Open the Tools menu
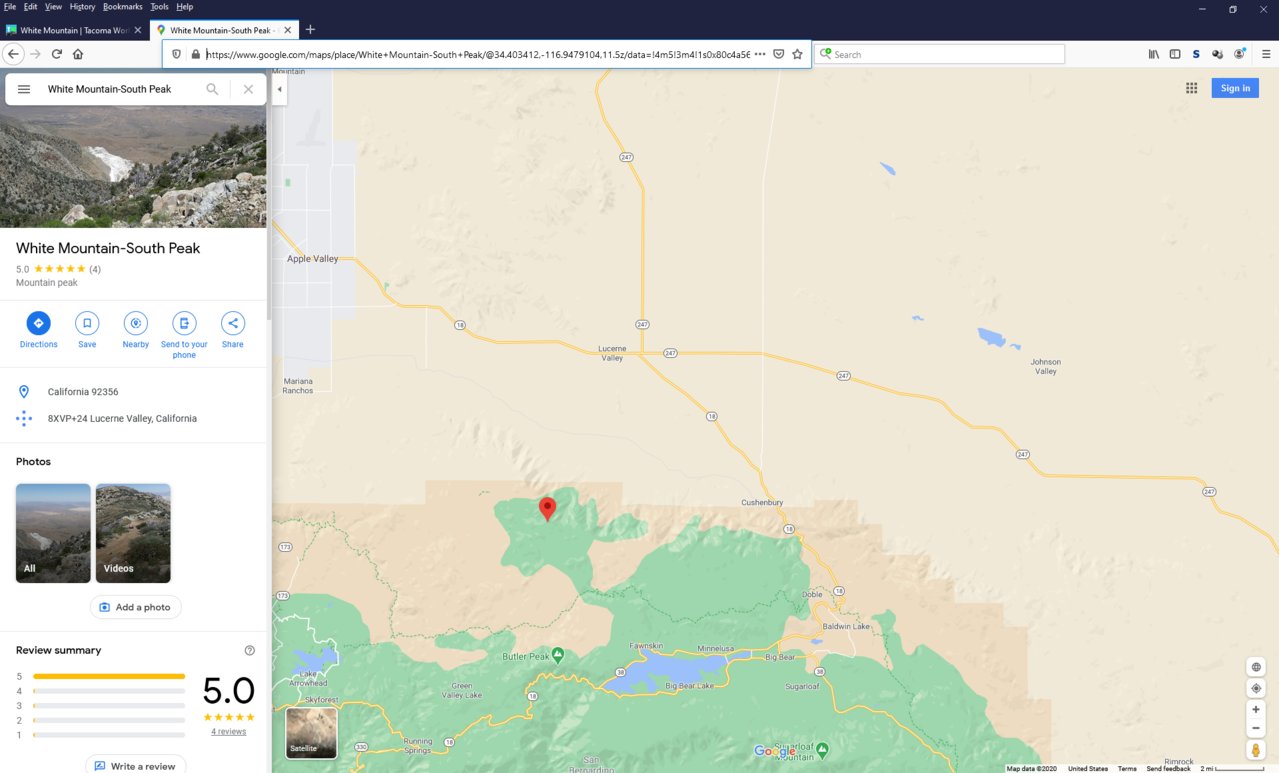1279x773 pixels. [x=159, y=7]
